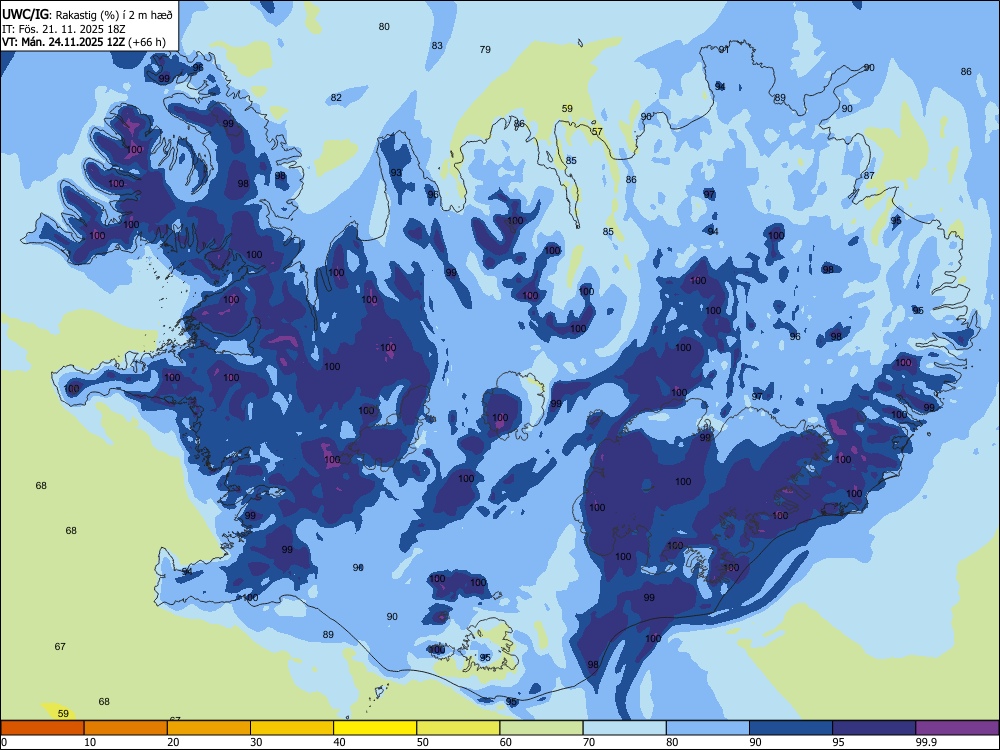The image size is (1000, 750).
Task: Select the light blue 80–90 legend swatch
Action: [x=708, y=728]
